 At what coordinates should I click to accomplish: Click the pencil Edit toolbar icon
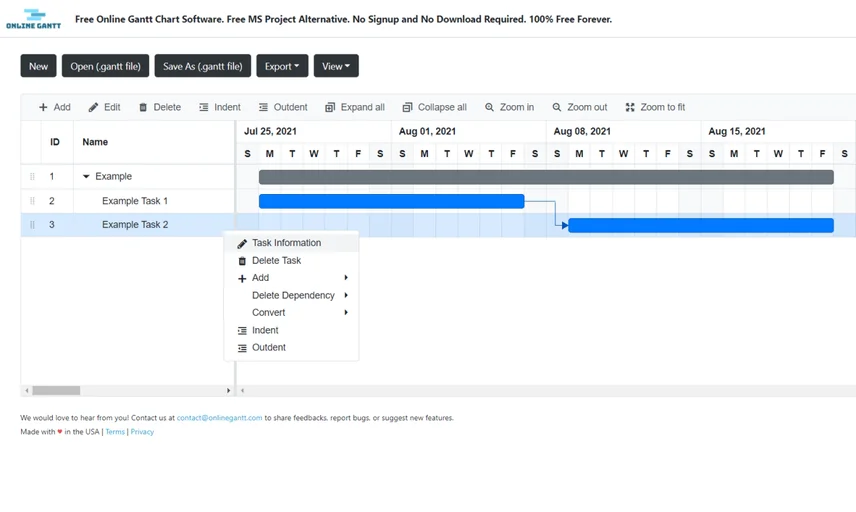point(93,107)
